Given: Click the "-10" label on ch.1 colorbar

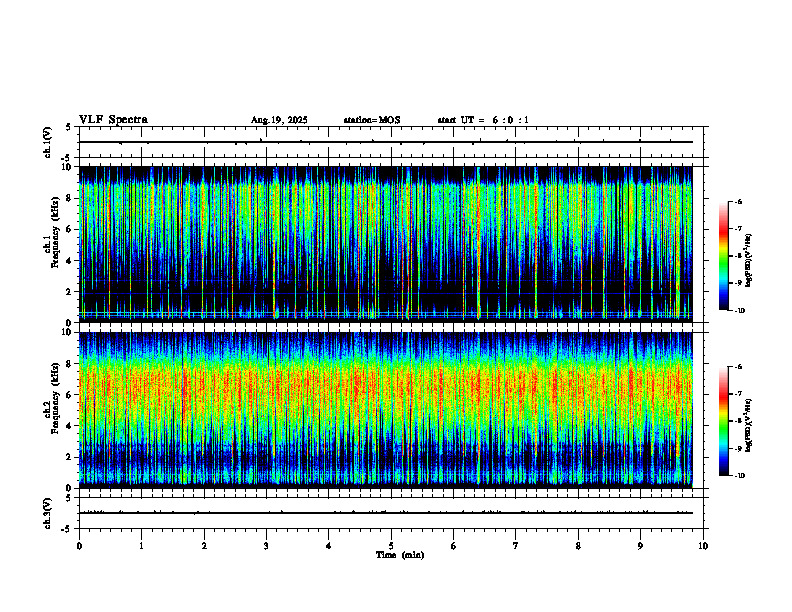Looking at the screenshot, I should coord(740,311).
